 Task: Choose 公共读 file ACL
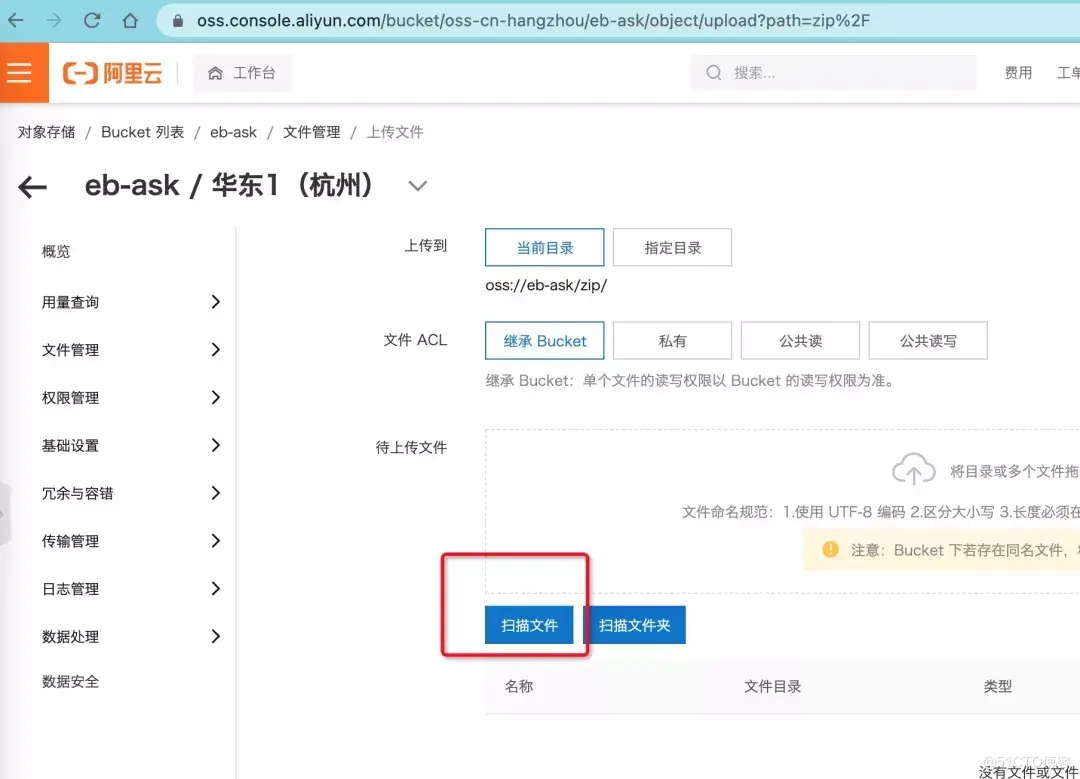click(x=800, y=340)
